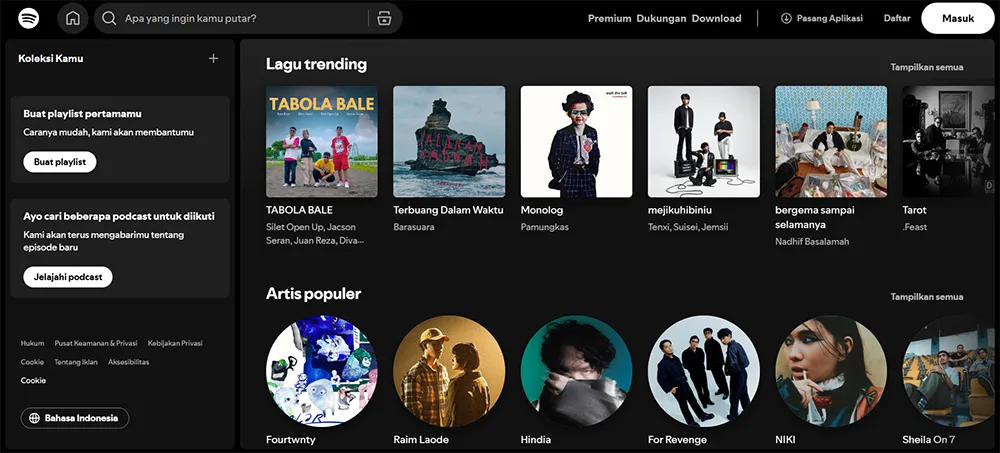Open the Tarot cover art
The height and width of the screenshot is (453, 1000).
949,142
